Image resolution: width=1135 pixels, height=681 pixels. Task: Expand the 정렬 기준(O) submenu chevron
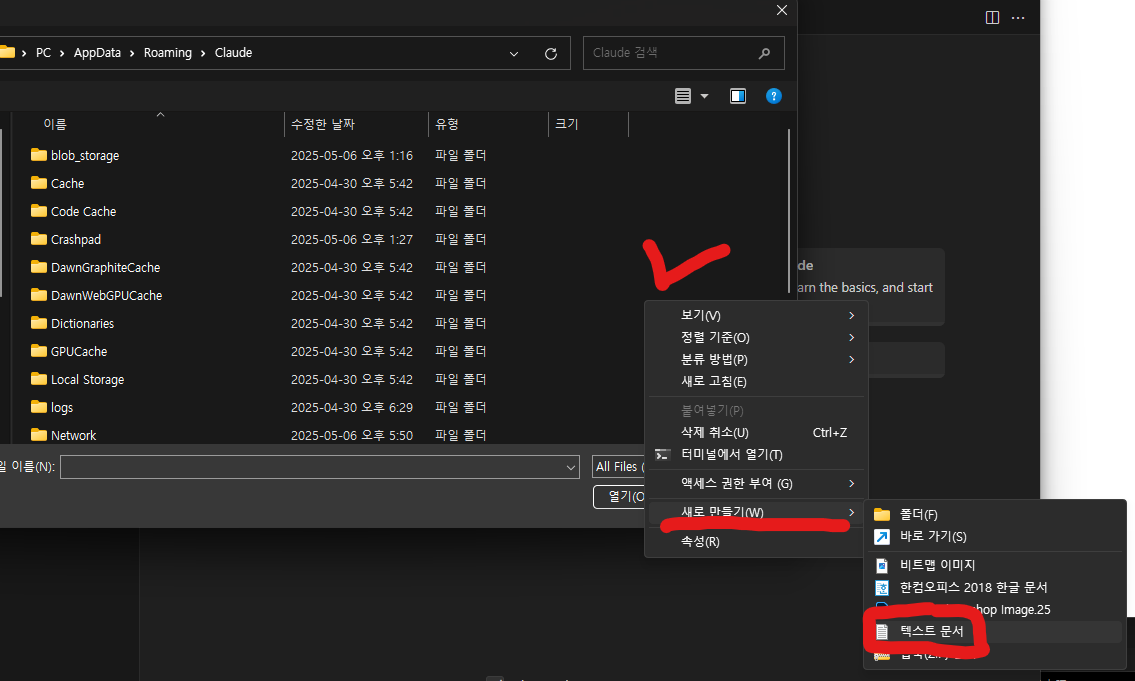(852, 337)
